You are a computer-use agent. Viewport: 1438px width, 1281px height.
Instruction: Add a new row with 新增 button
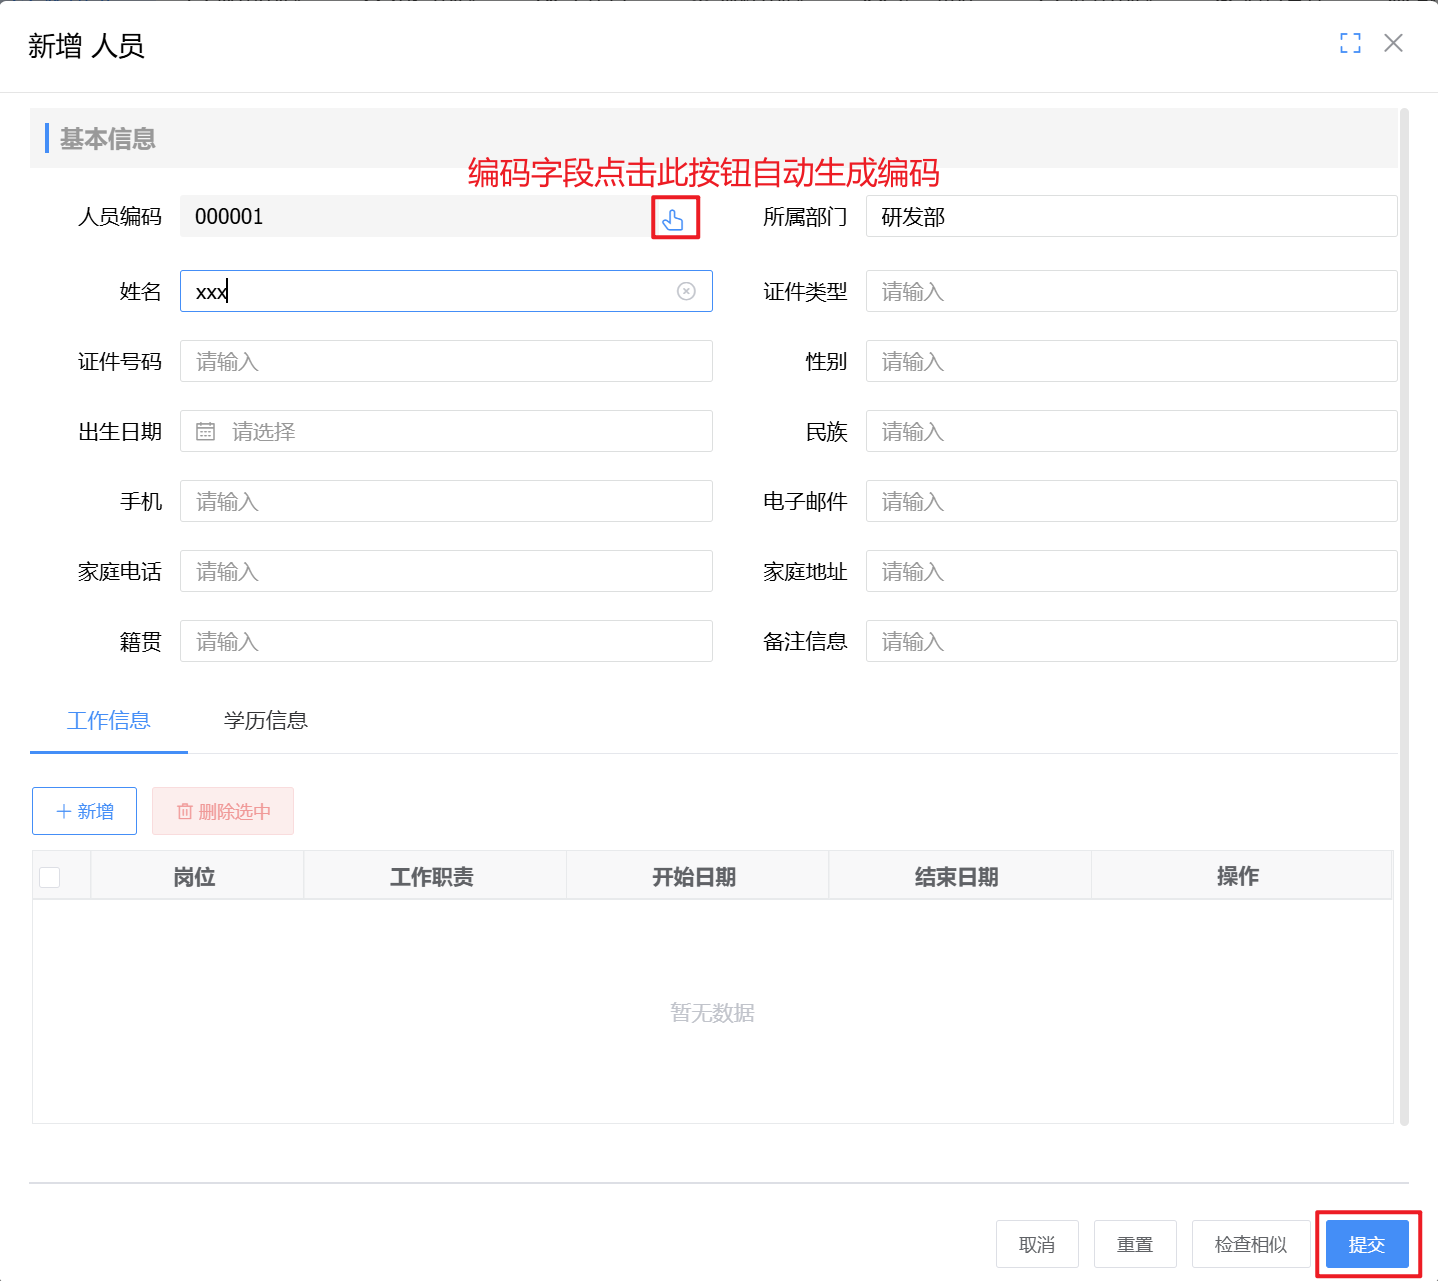tap(84, 811)
